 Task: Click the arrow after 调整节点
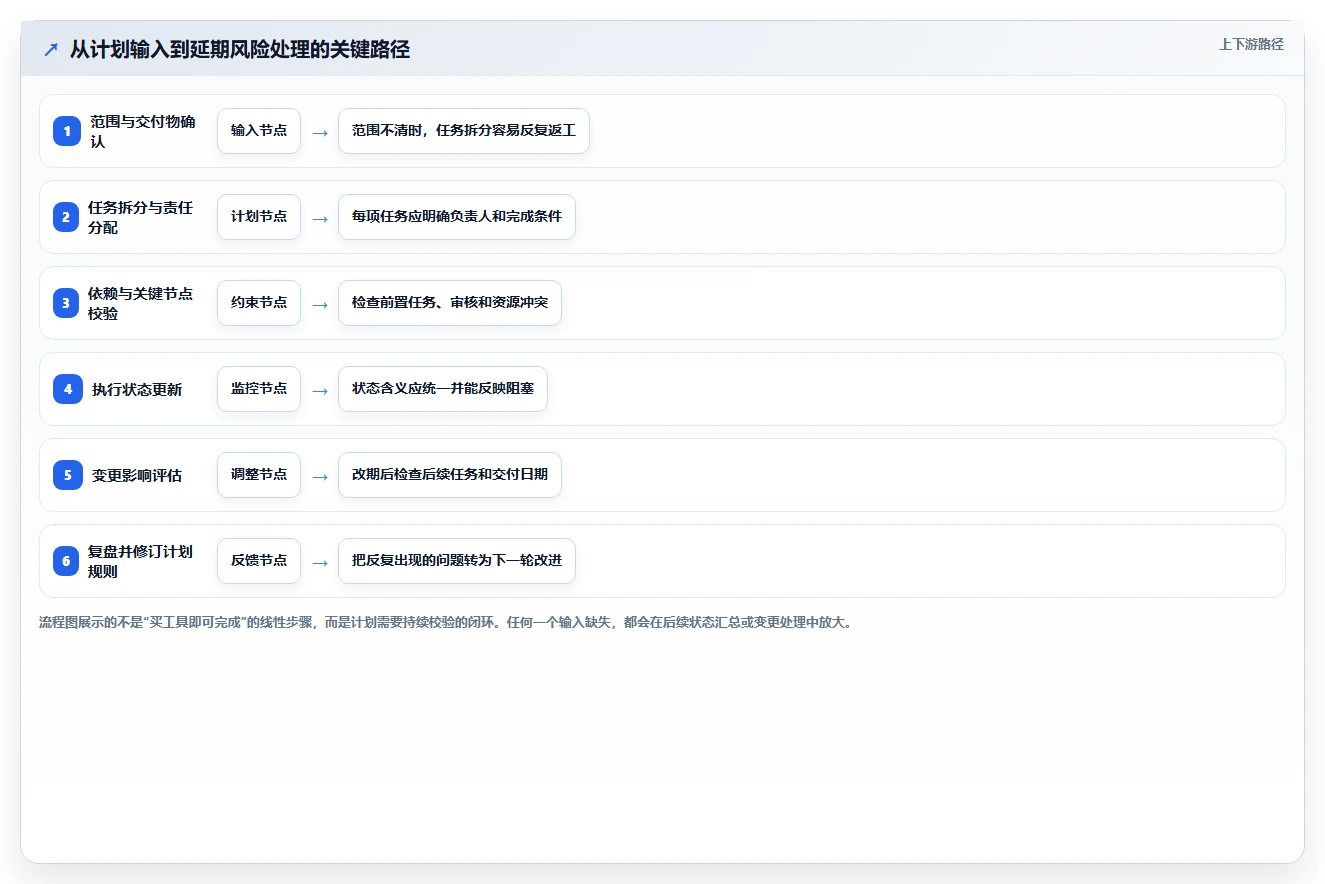pos(320,476)
